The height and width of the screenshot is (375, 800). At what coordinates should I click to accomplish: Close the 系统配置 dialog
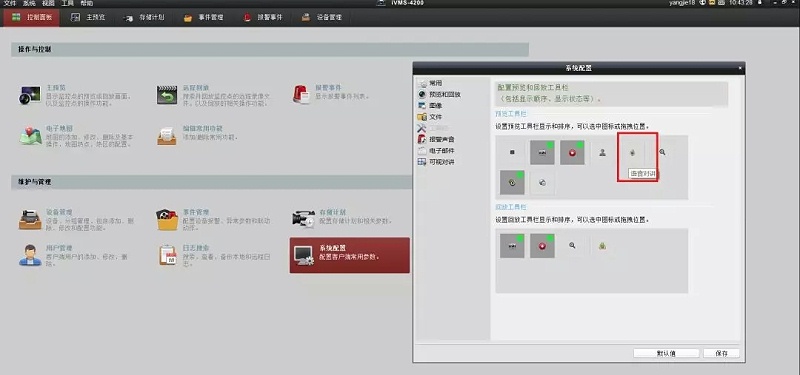[740, 68]
